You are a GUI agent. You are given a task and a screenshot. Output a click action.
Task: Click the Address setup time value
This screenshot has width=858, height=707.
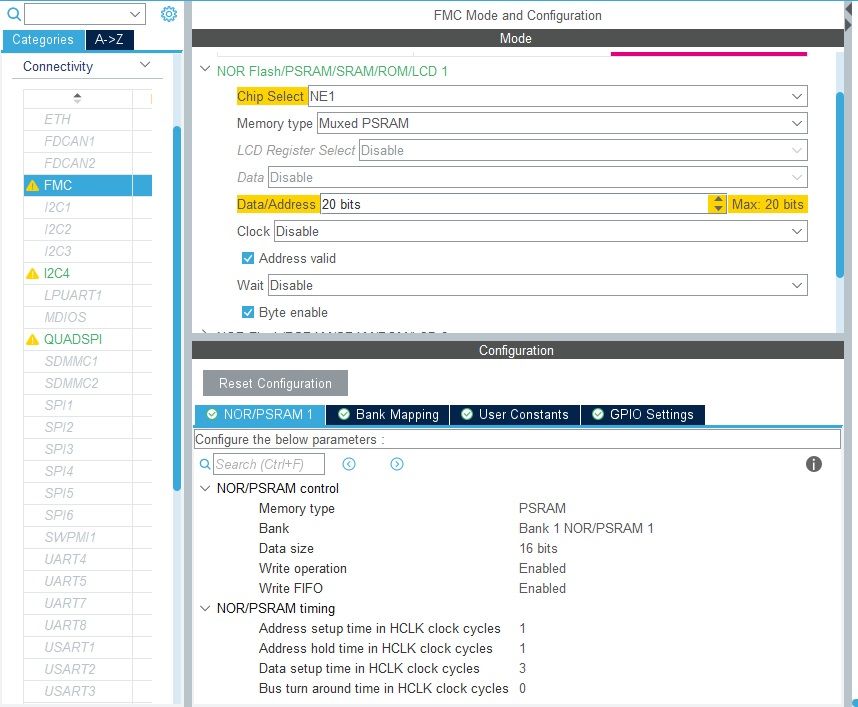(x=523, y=628)
